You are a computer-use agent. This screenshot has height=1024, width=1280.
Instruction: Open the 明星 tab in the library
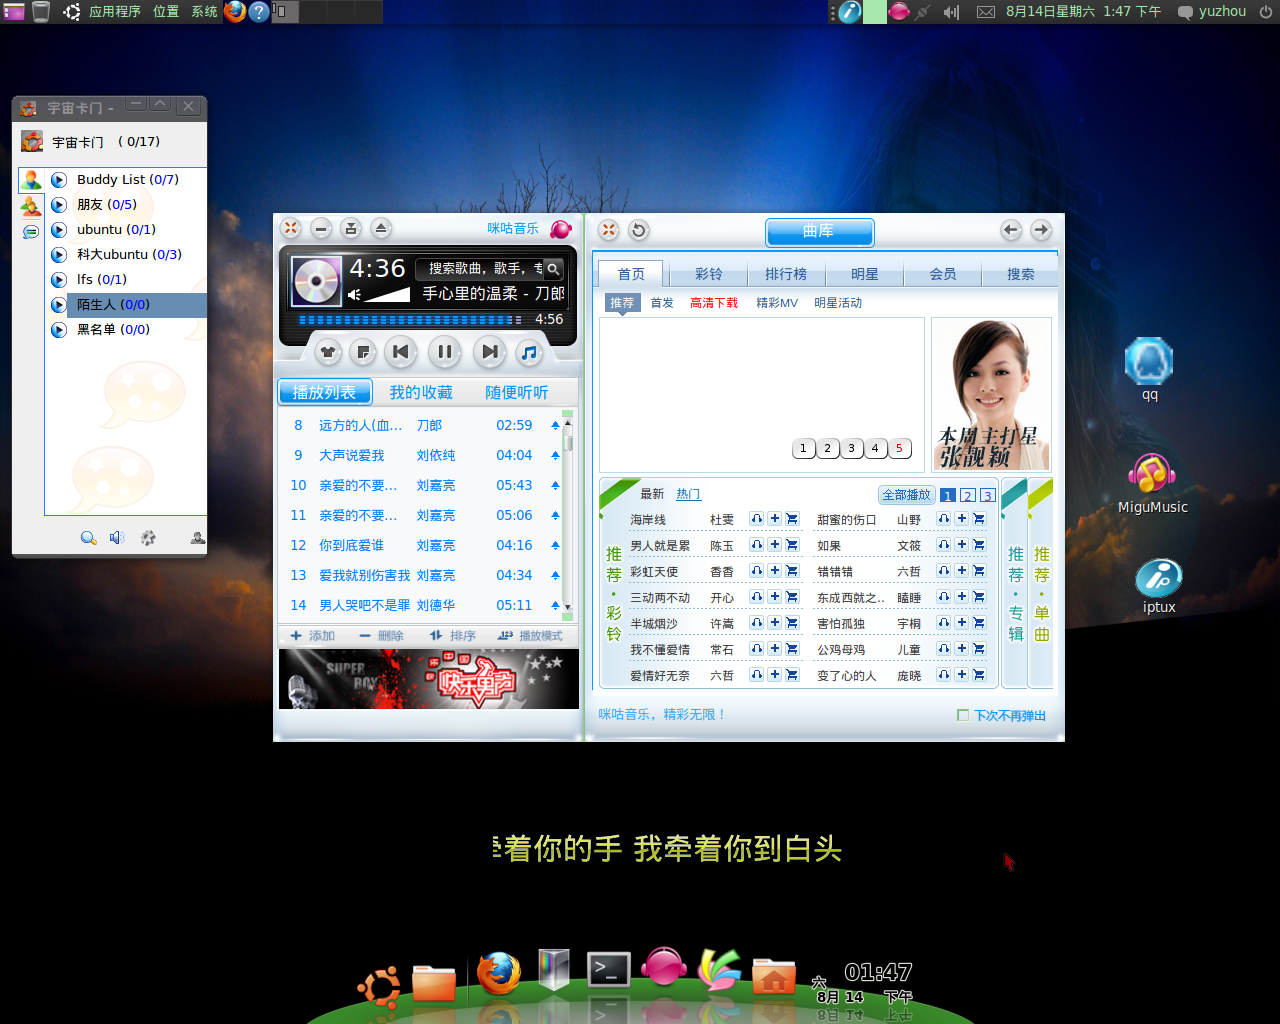coord(865,274)
